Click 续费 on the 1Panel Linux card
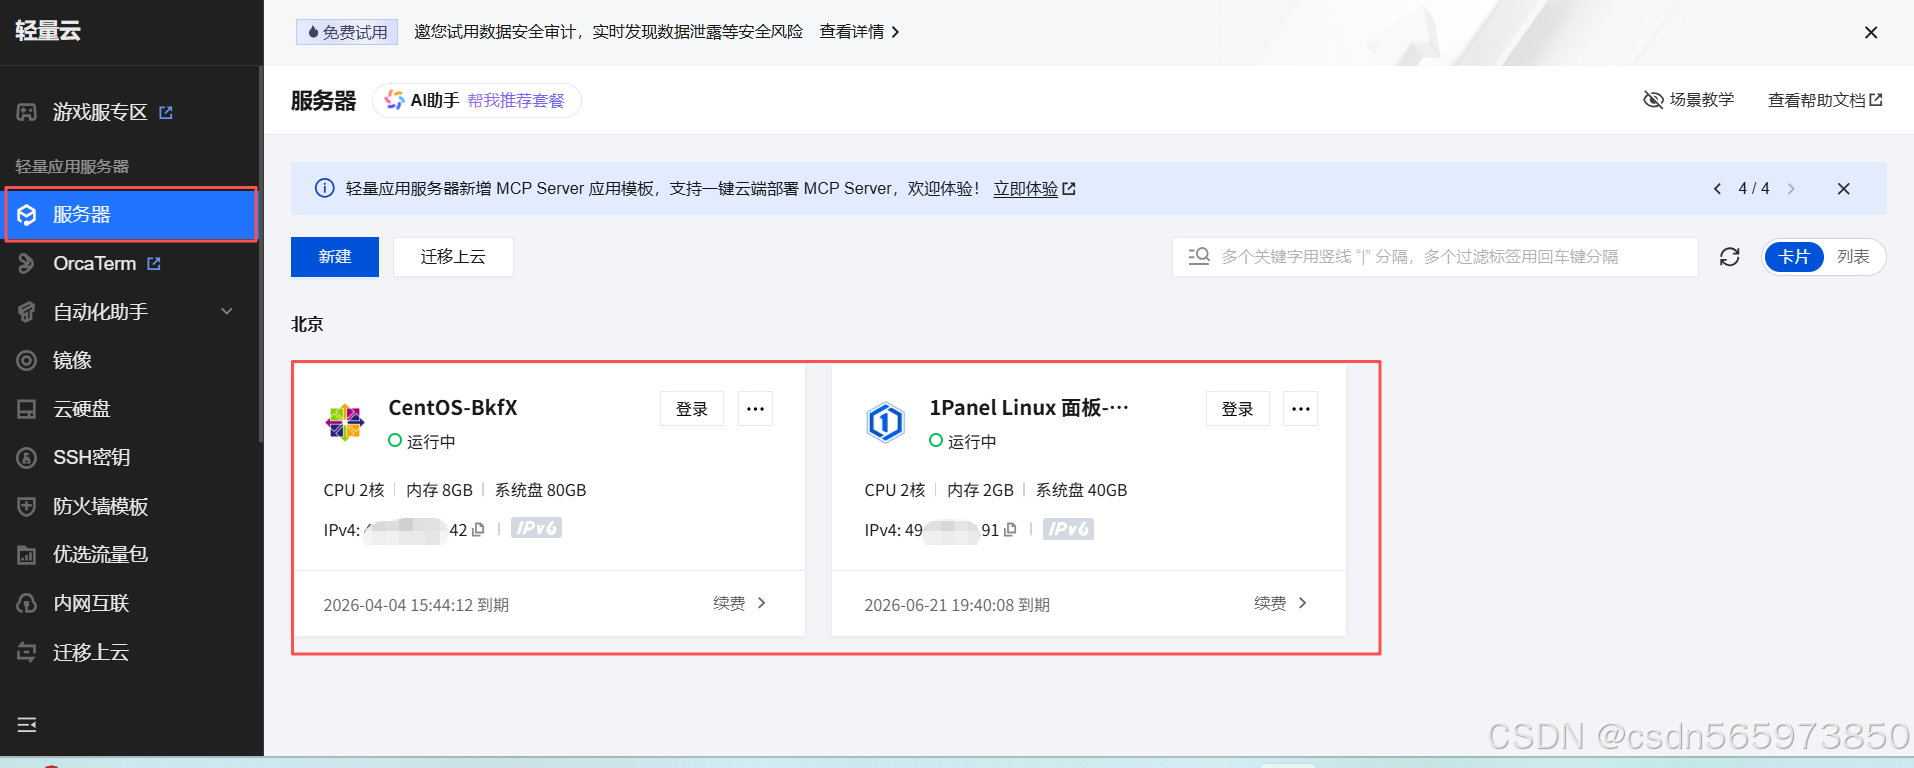 pos(1280,603)
